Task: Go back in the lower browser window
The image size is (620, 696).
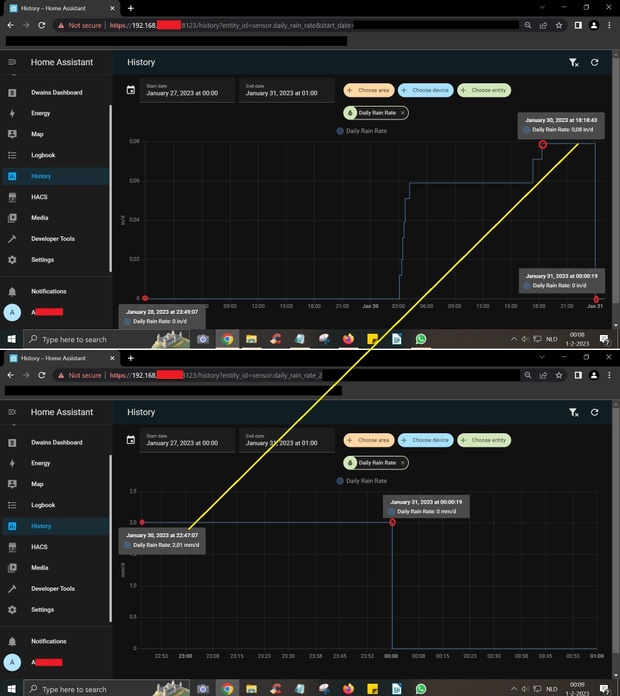Action: point(11,375)
